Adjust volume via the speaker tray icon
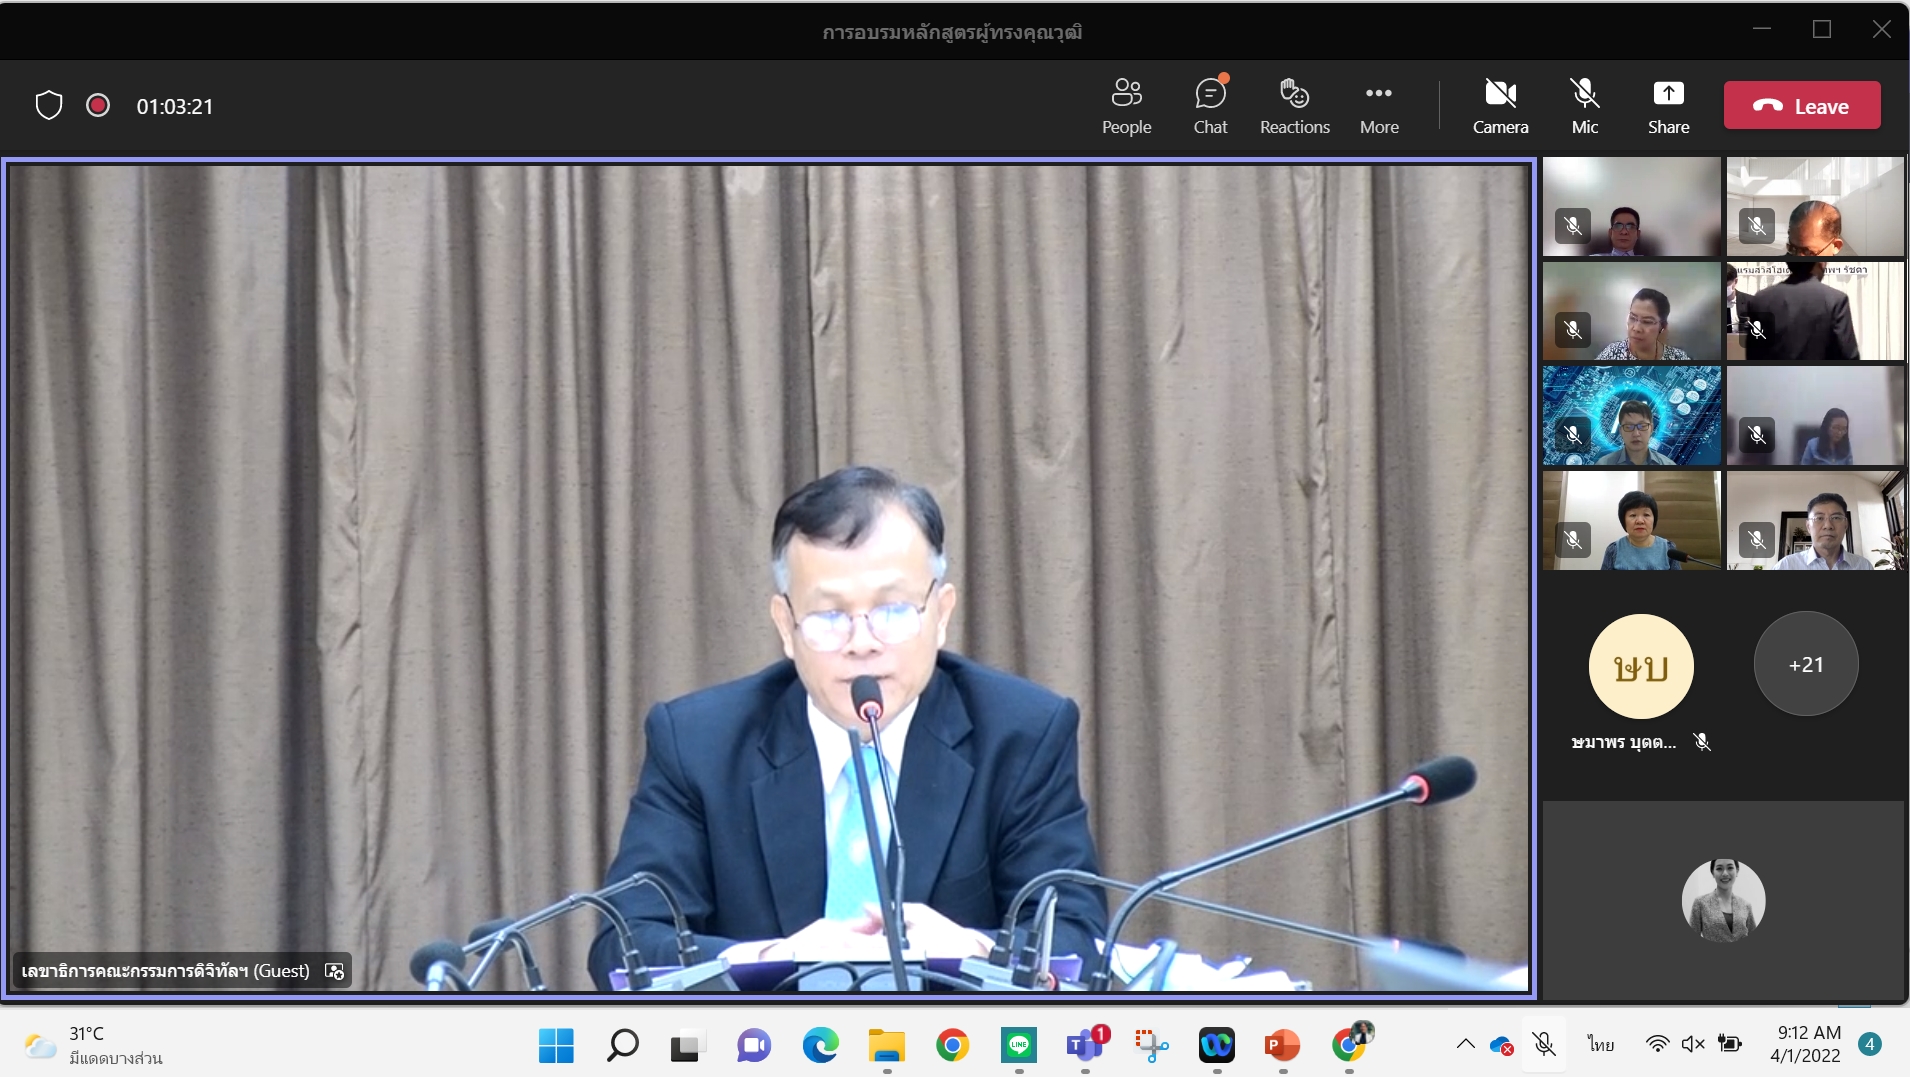The height and width of the screenshot is (1077, 1910). coord(1693,1044)
